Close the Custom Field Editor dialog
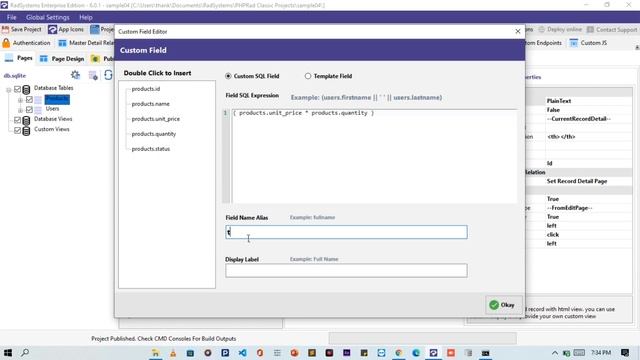Screen dimensions: 640x360 point(518,31)
